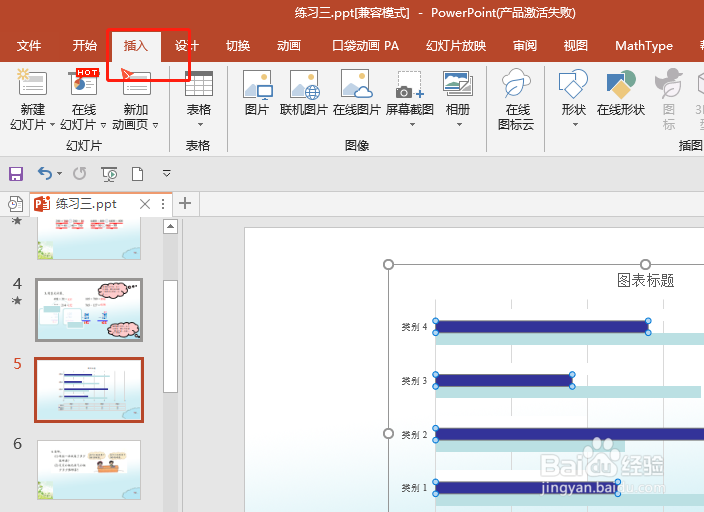Viewport: 704px width, 512px height.
Task: Click the New Slide (新建幻灯片) icon
Action: point(32,82)
